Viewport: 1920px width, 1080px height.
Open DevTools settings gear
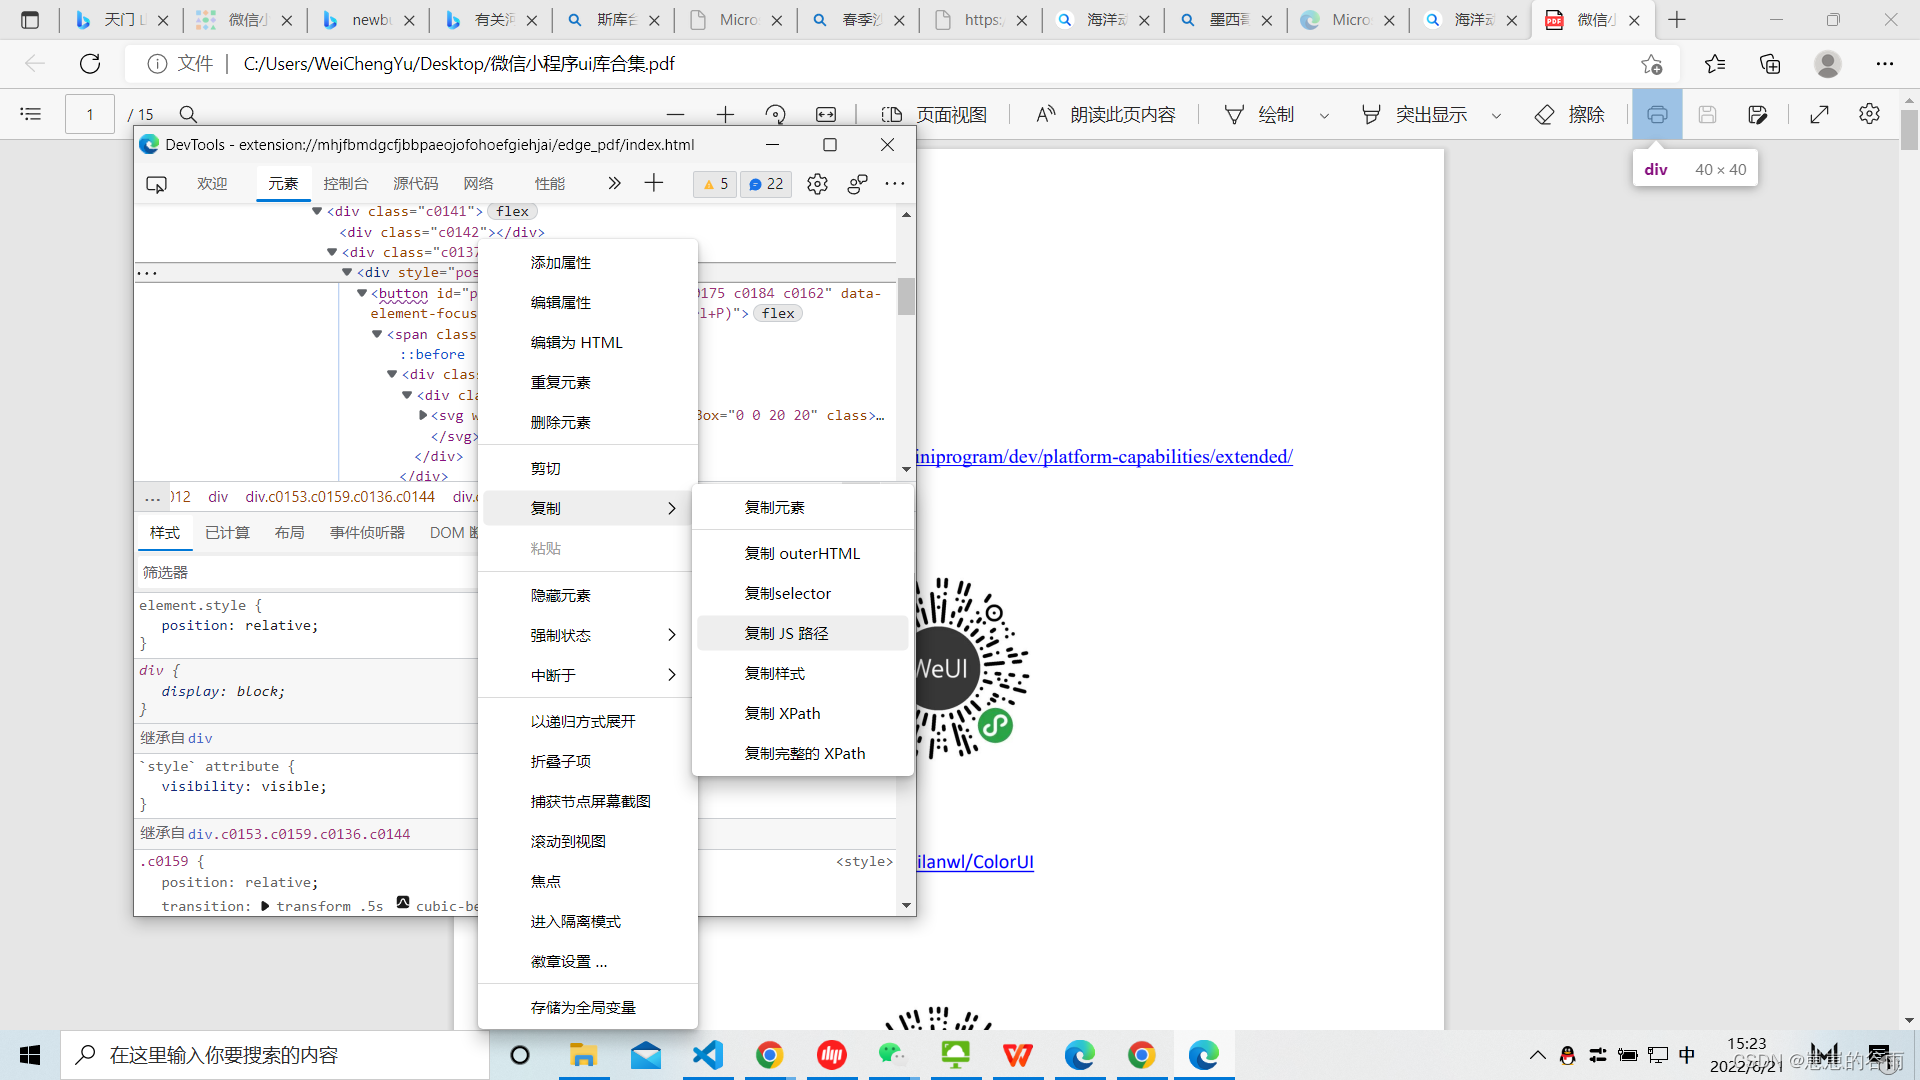coord(817,184)
